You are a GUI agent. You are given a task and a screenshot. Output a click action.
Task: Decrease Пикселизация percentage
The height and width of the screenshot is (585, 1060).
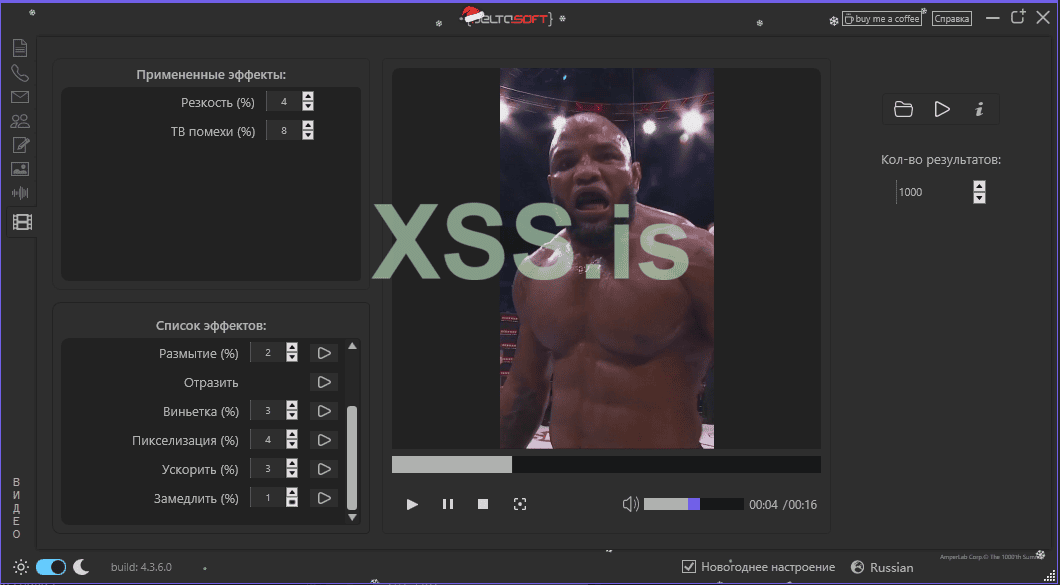pos(292,444)
